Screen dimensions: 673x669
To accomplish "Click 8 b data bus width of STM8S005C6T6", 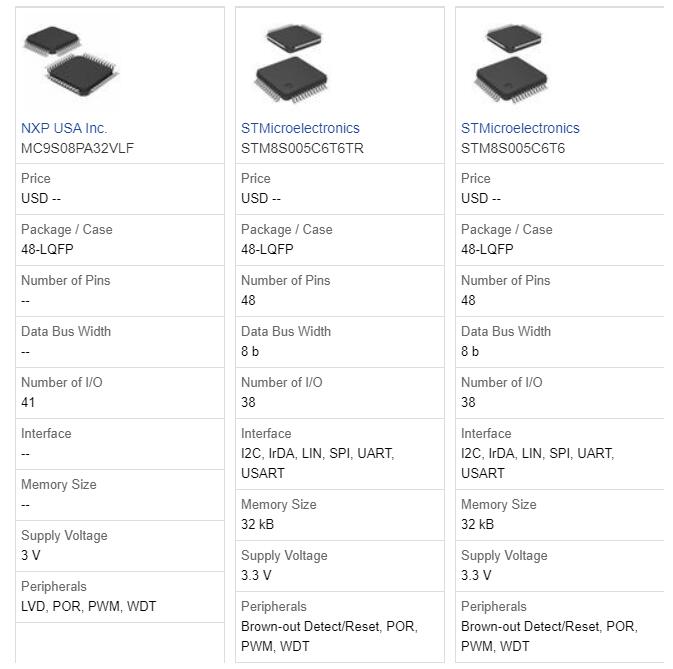I will [470, 351].
